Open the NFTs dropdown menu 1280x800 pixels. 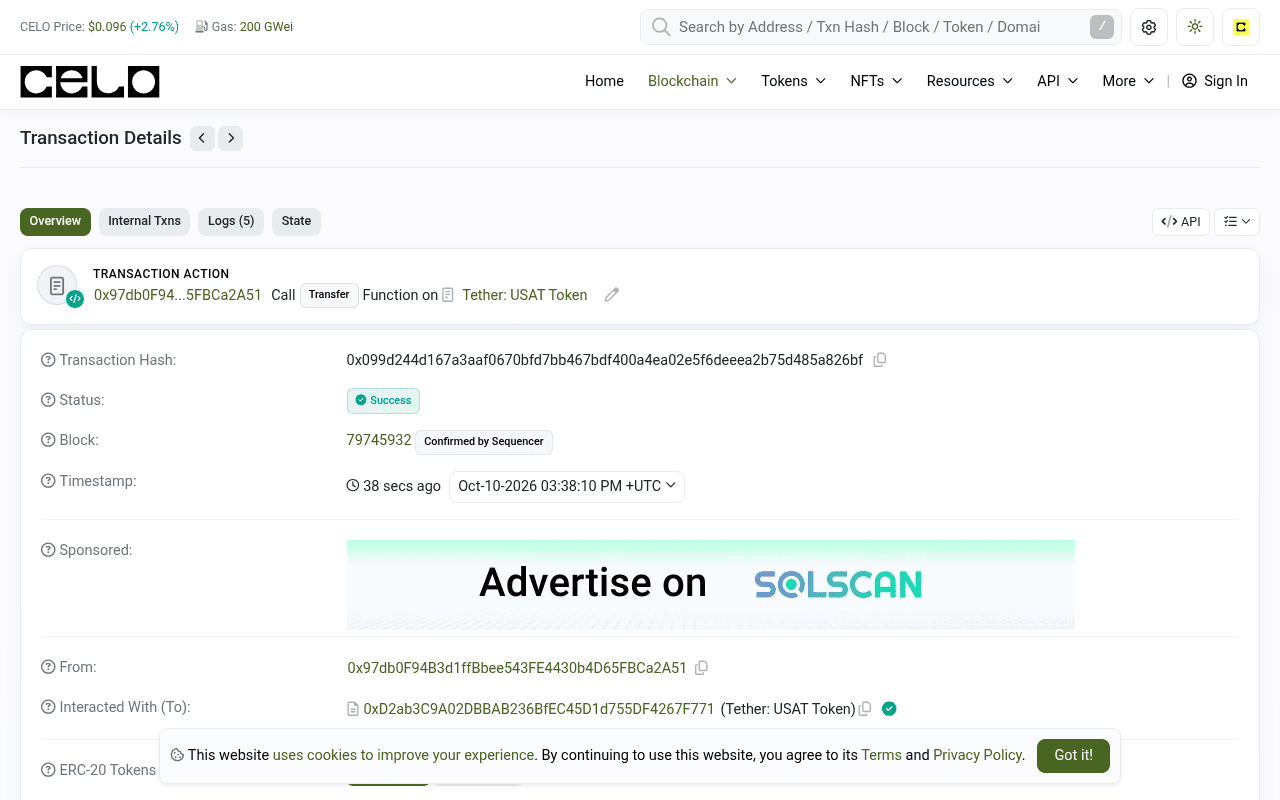[876, 81]
